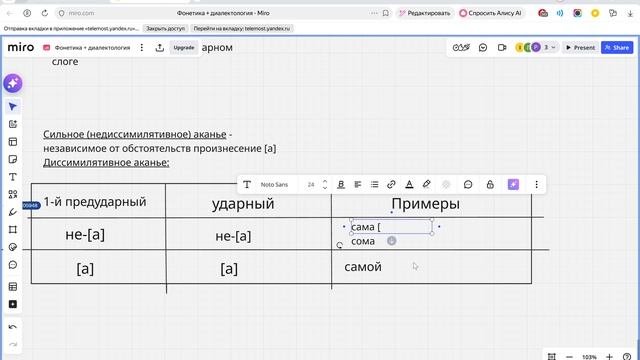The width and height of the screenshot is (640, 360).
Task: Open the table tool in sidebar
Action: coord(13,287)
